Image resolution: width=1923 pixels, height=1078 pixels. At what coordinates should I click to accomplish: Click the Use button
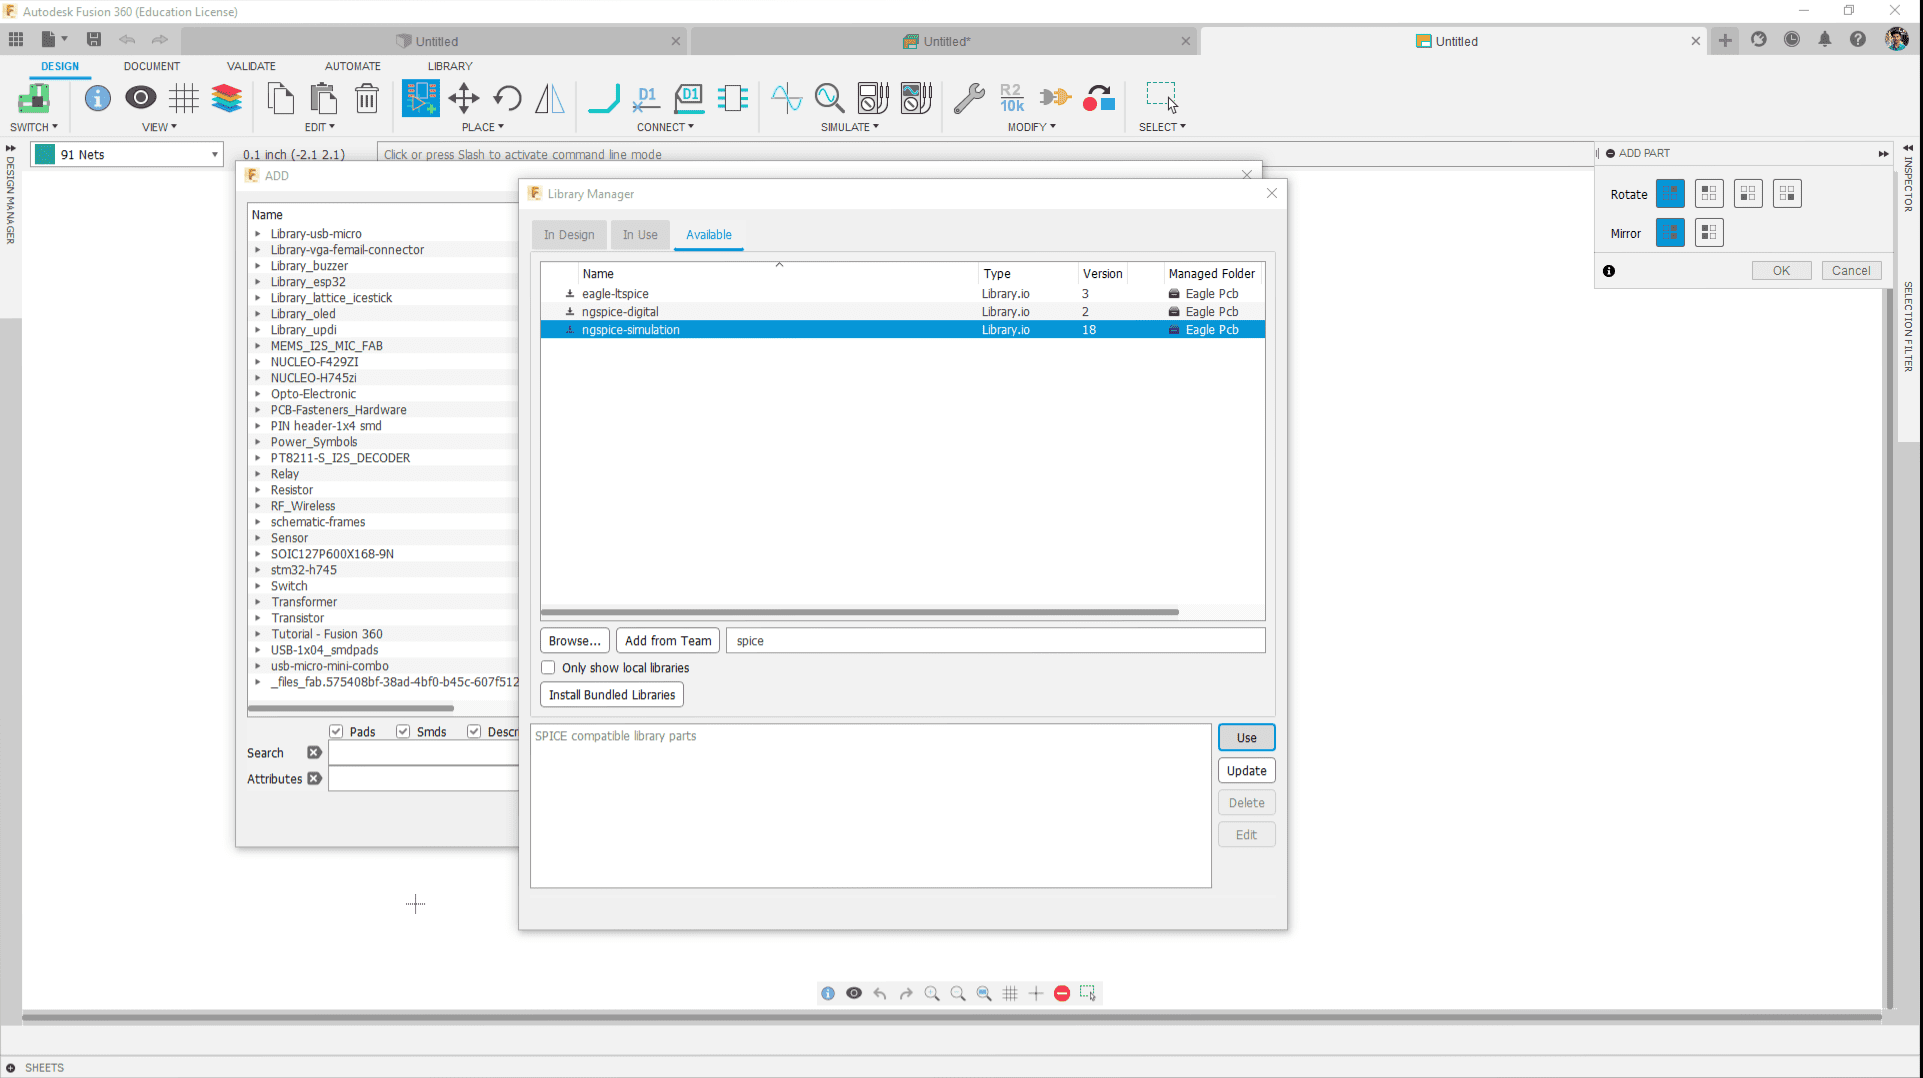[1246, 737]
